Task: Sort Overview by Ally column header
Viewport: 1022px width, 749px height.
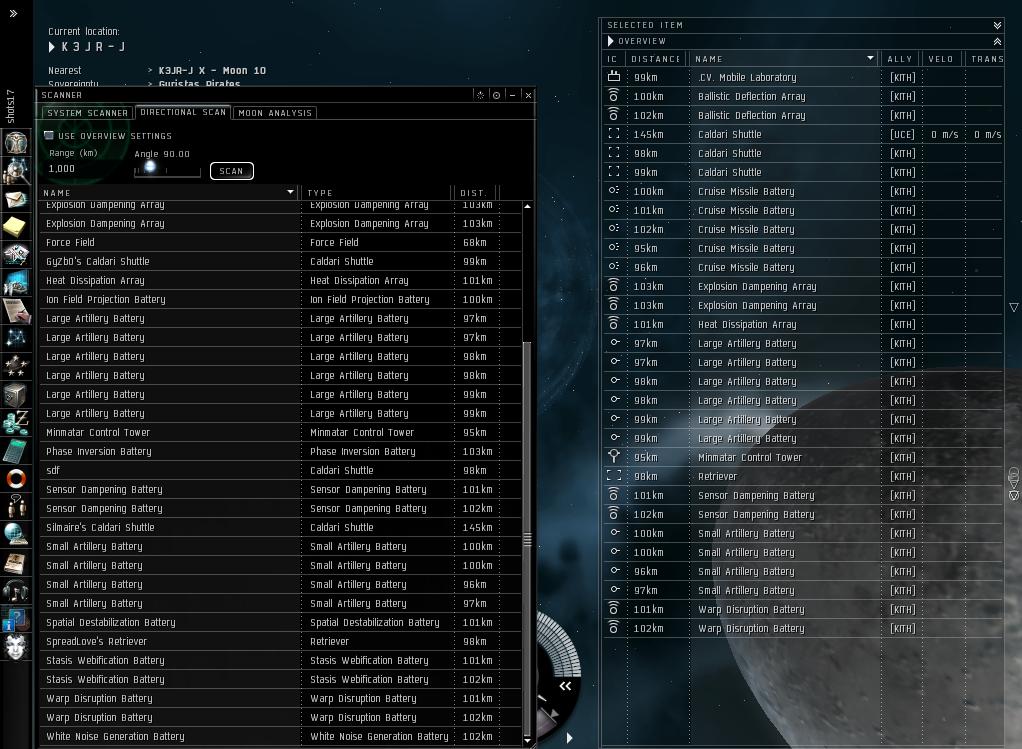Action: [899, 59]
